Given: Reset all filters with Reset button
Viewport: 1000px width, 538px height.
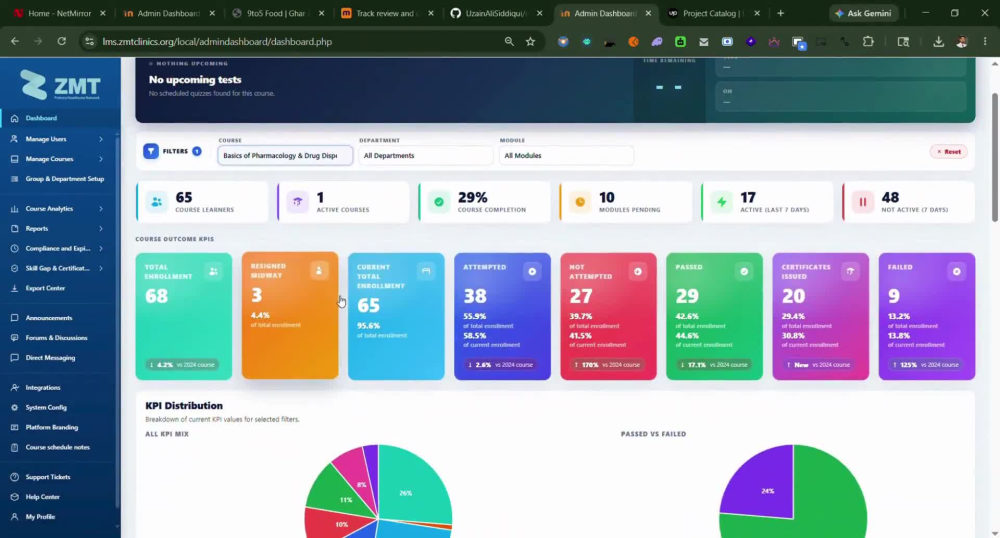Looking at the screenshot, I should (x=948, y=152).
